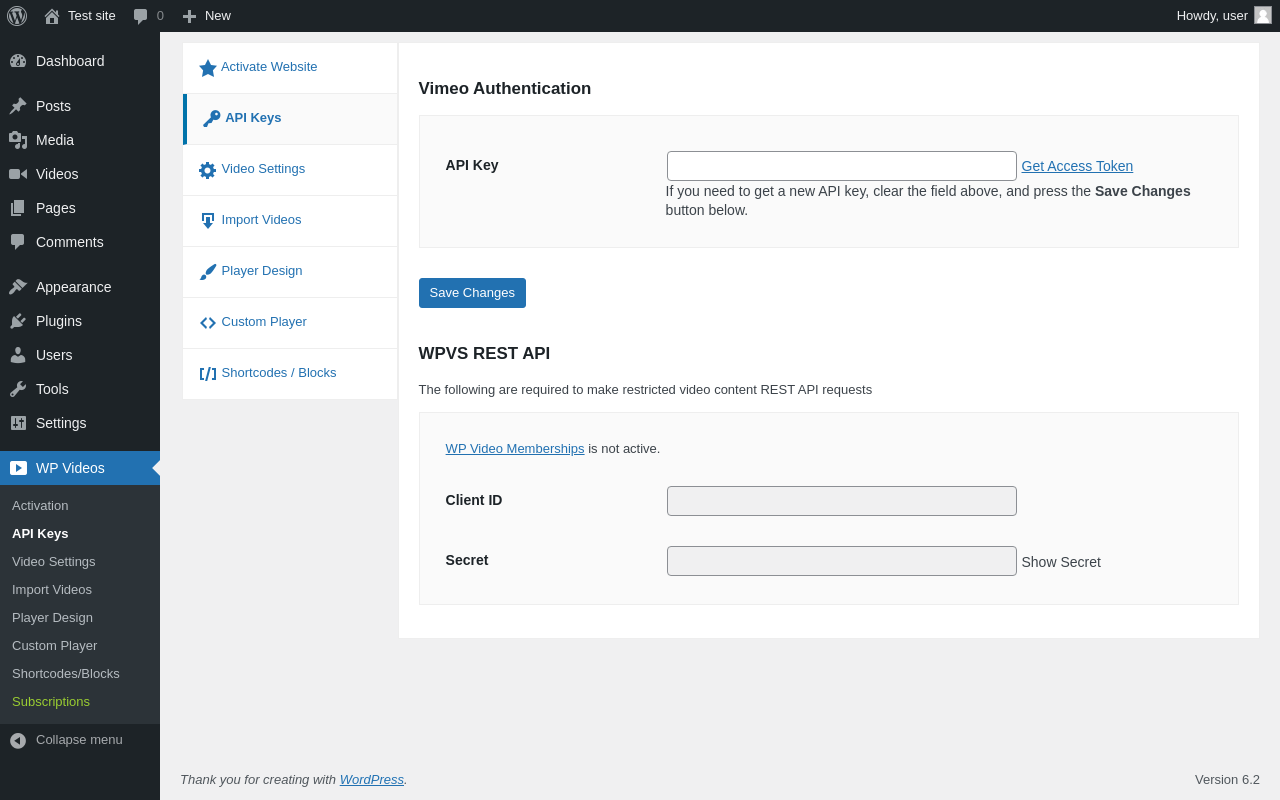This screenshot has height=800, width=1280.
Task: Click the Collapse menu arrow icon
Action: click(18, 741)
